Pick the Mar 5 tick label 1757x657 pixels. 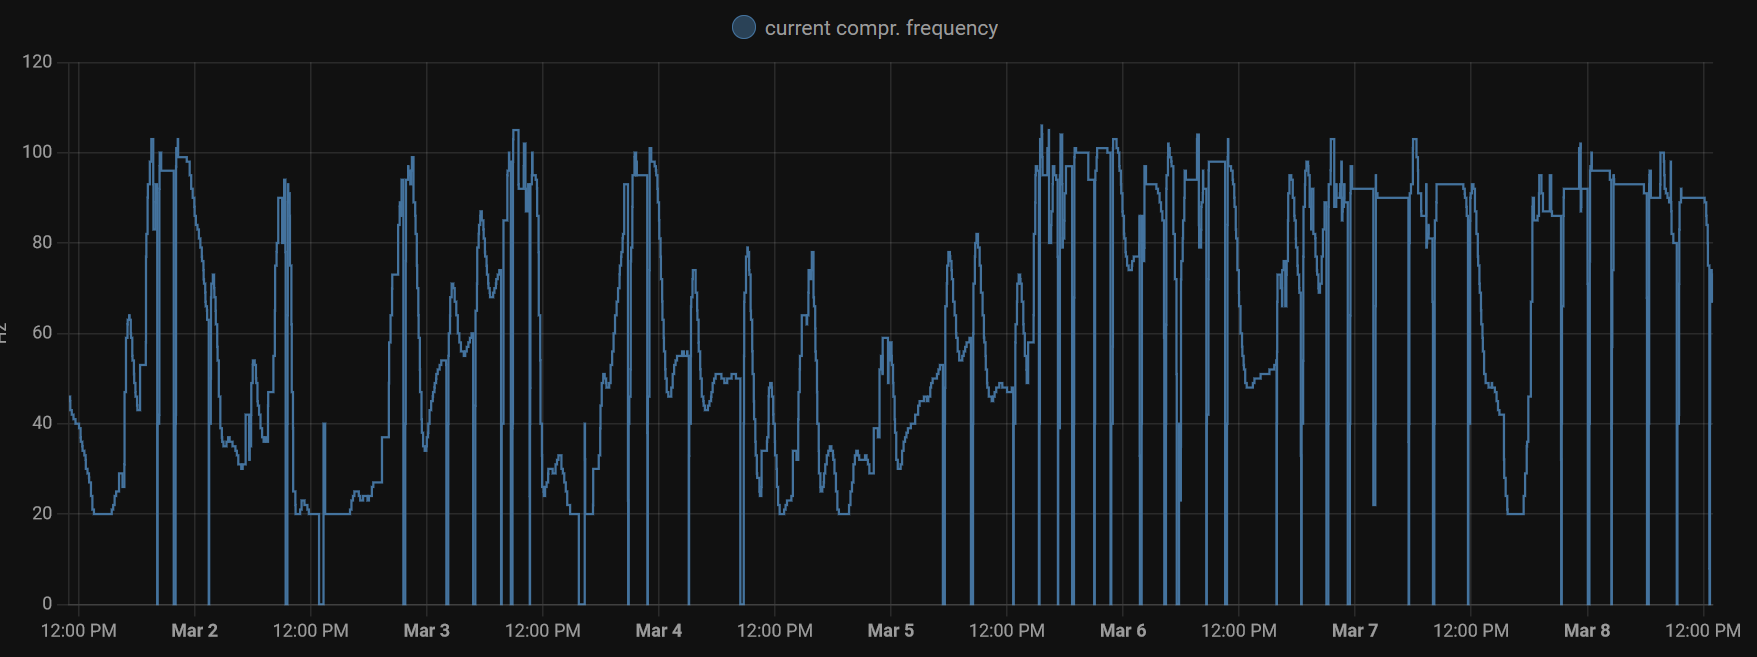890,630
